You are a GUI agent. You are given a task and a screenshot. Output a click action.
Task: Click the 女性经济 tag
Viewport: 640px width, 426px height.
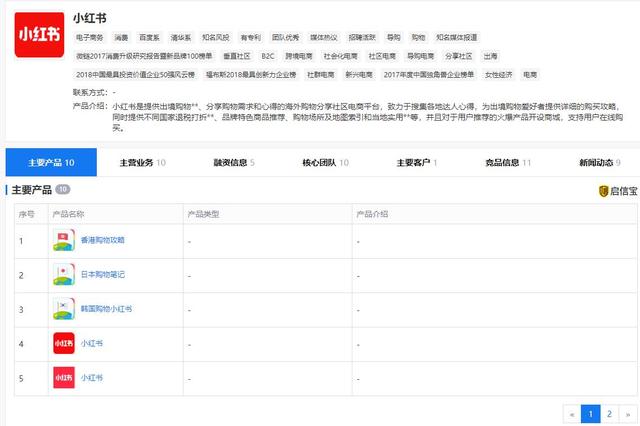coord(498,75)
